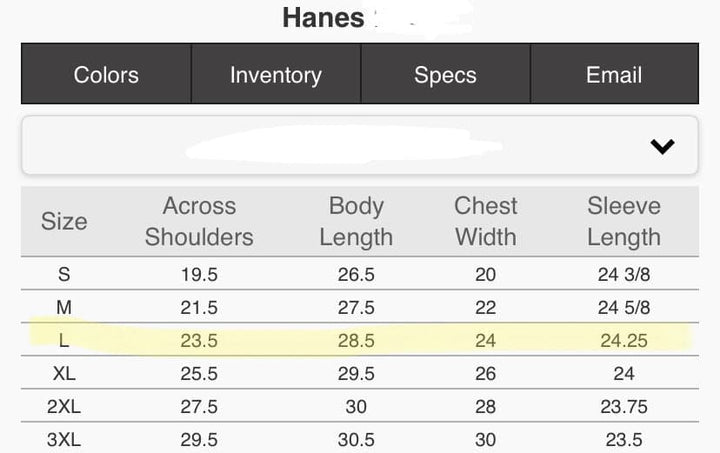720x453 pixels.
Task: Open the Email tab
Action: coord(614,74)
